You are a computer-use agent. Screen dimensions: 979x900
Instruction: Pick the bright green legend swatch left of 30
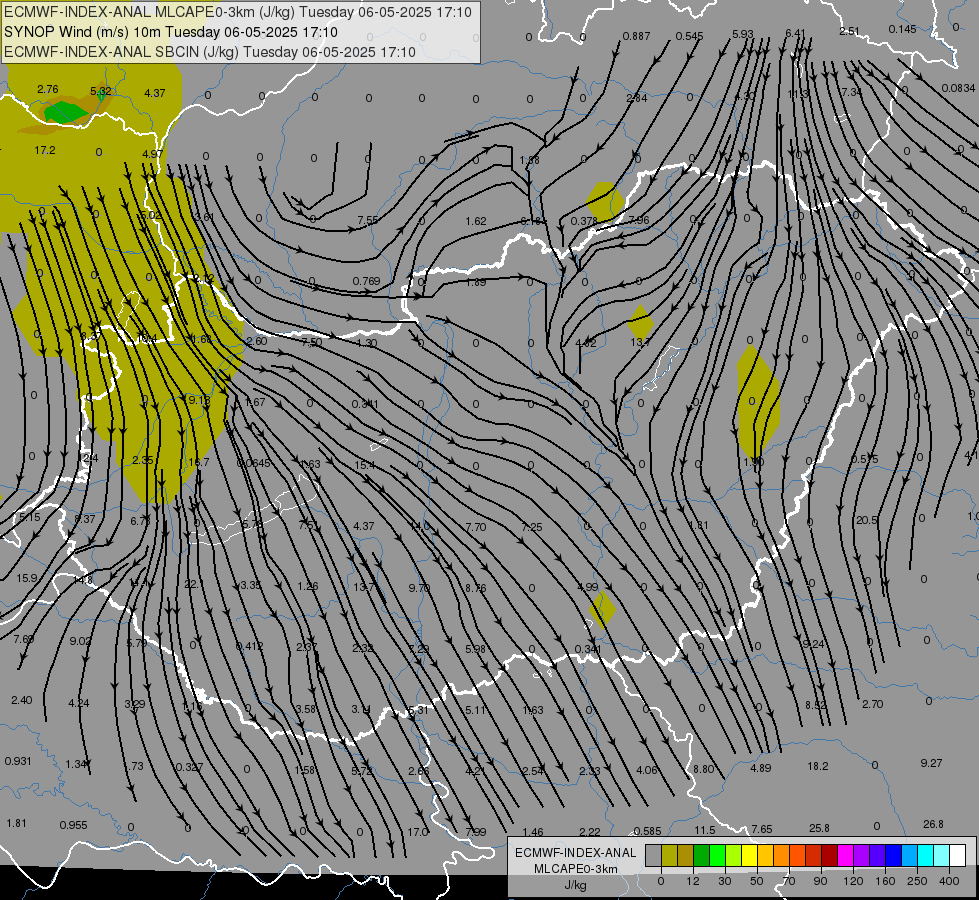717,856
